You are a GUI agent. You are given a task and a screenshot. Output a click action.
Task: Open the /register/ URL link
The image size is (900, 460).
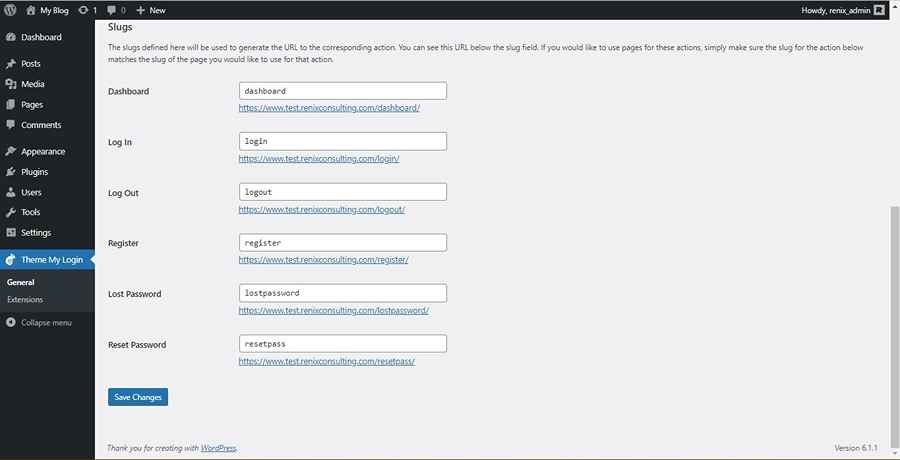coord(324,260)
